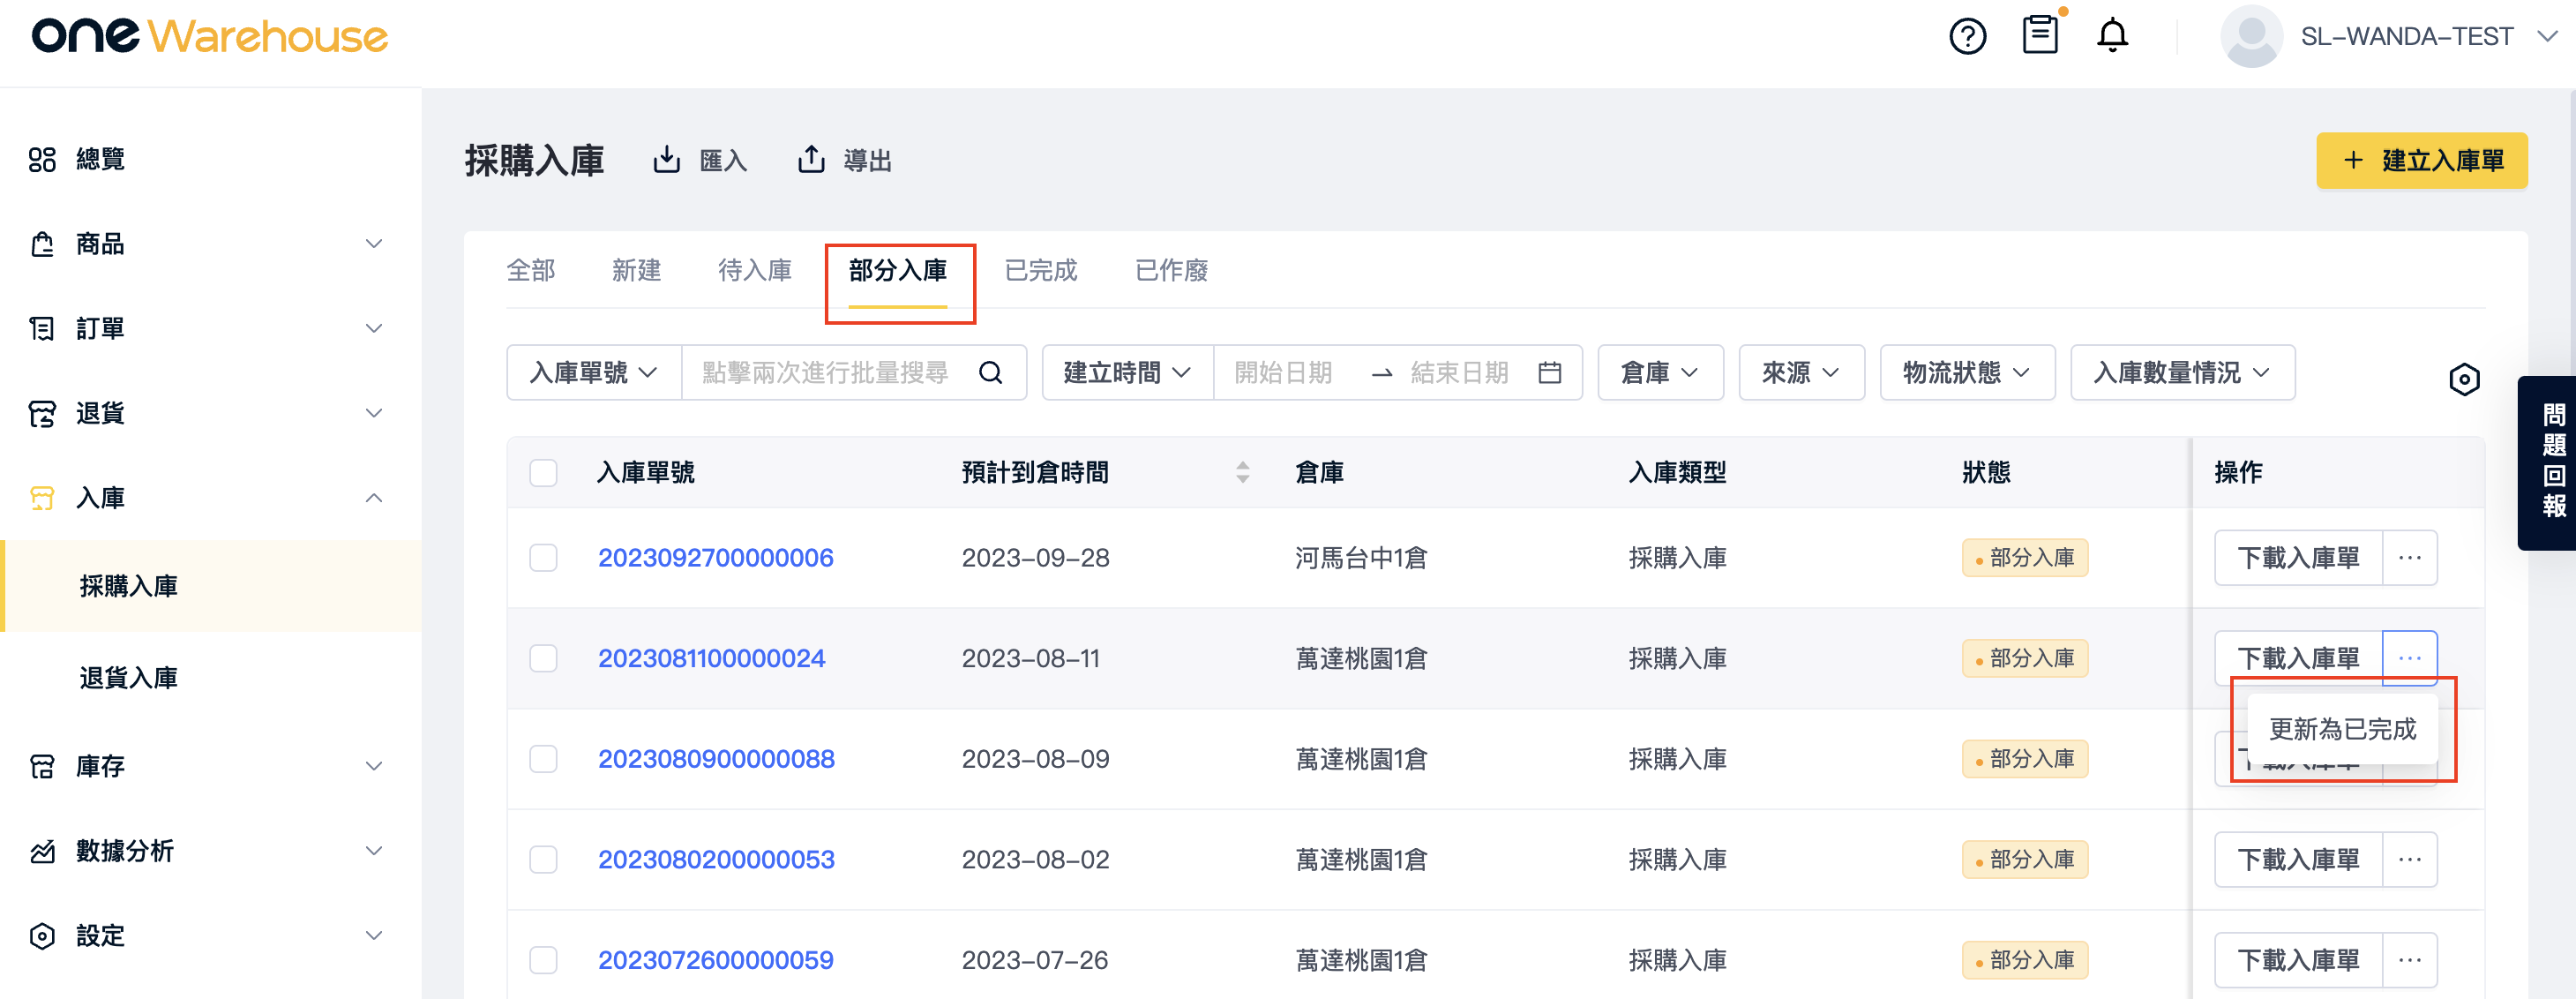The width and height of the screenshot is (2576, 999).
Task: Open order link 2023080200000053
Action: pyautogui.click(x=716, y=860)
